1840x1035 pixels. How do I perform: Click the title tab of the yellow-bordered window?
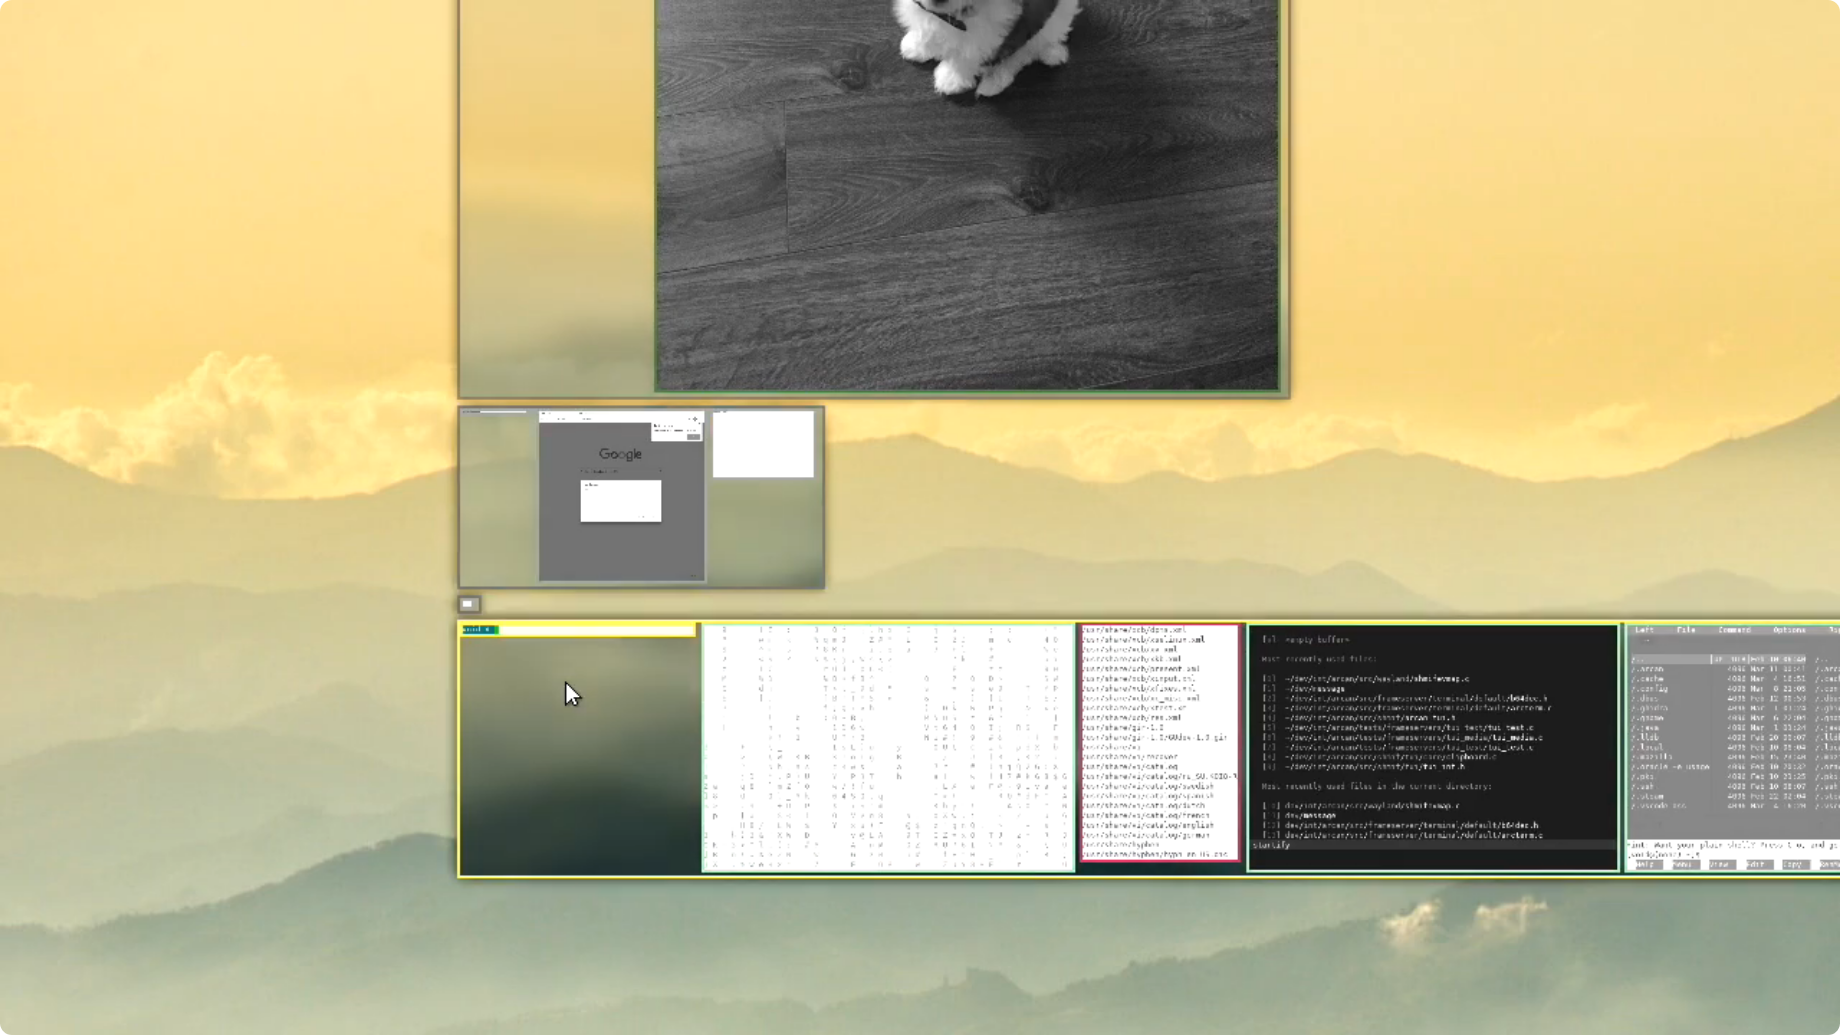point(480,630)
